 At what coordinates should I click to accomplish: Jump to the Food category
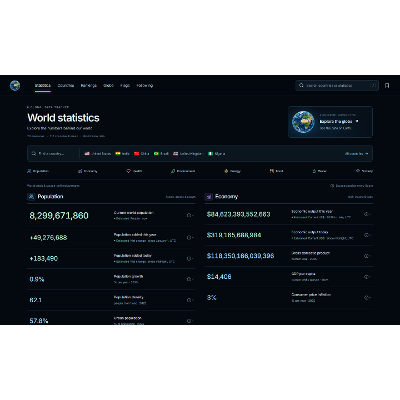pos(277,171)
